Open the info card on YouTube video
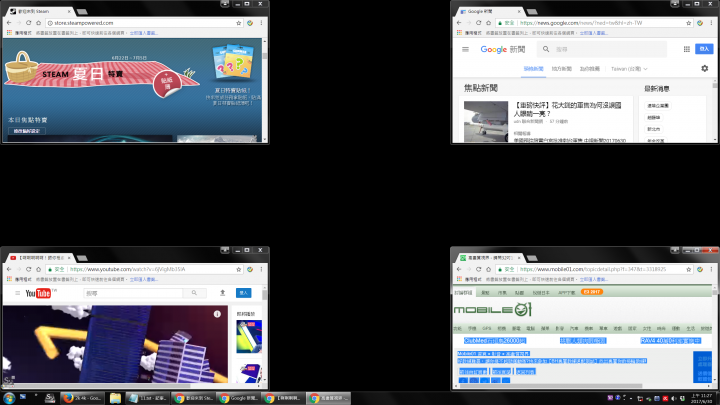The width and height of the screenshot is (720, 405). point(217,314)
